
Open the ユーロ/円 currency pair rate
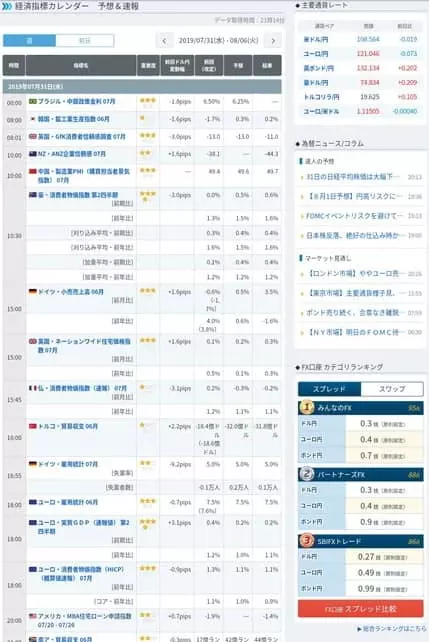click(x=316, y=54)
